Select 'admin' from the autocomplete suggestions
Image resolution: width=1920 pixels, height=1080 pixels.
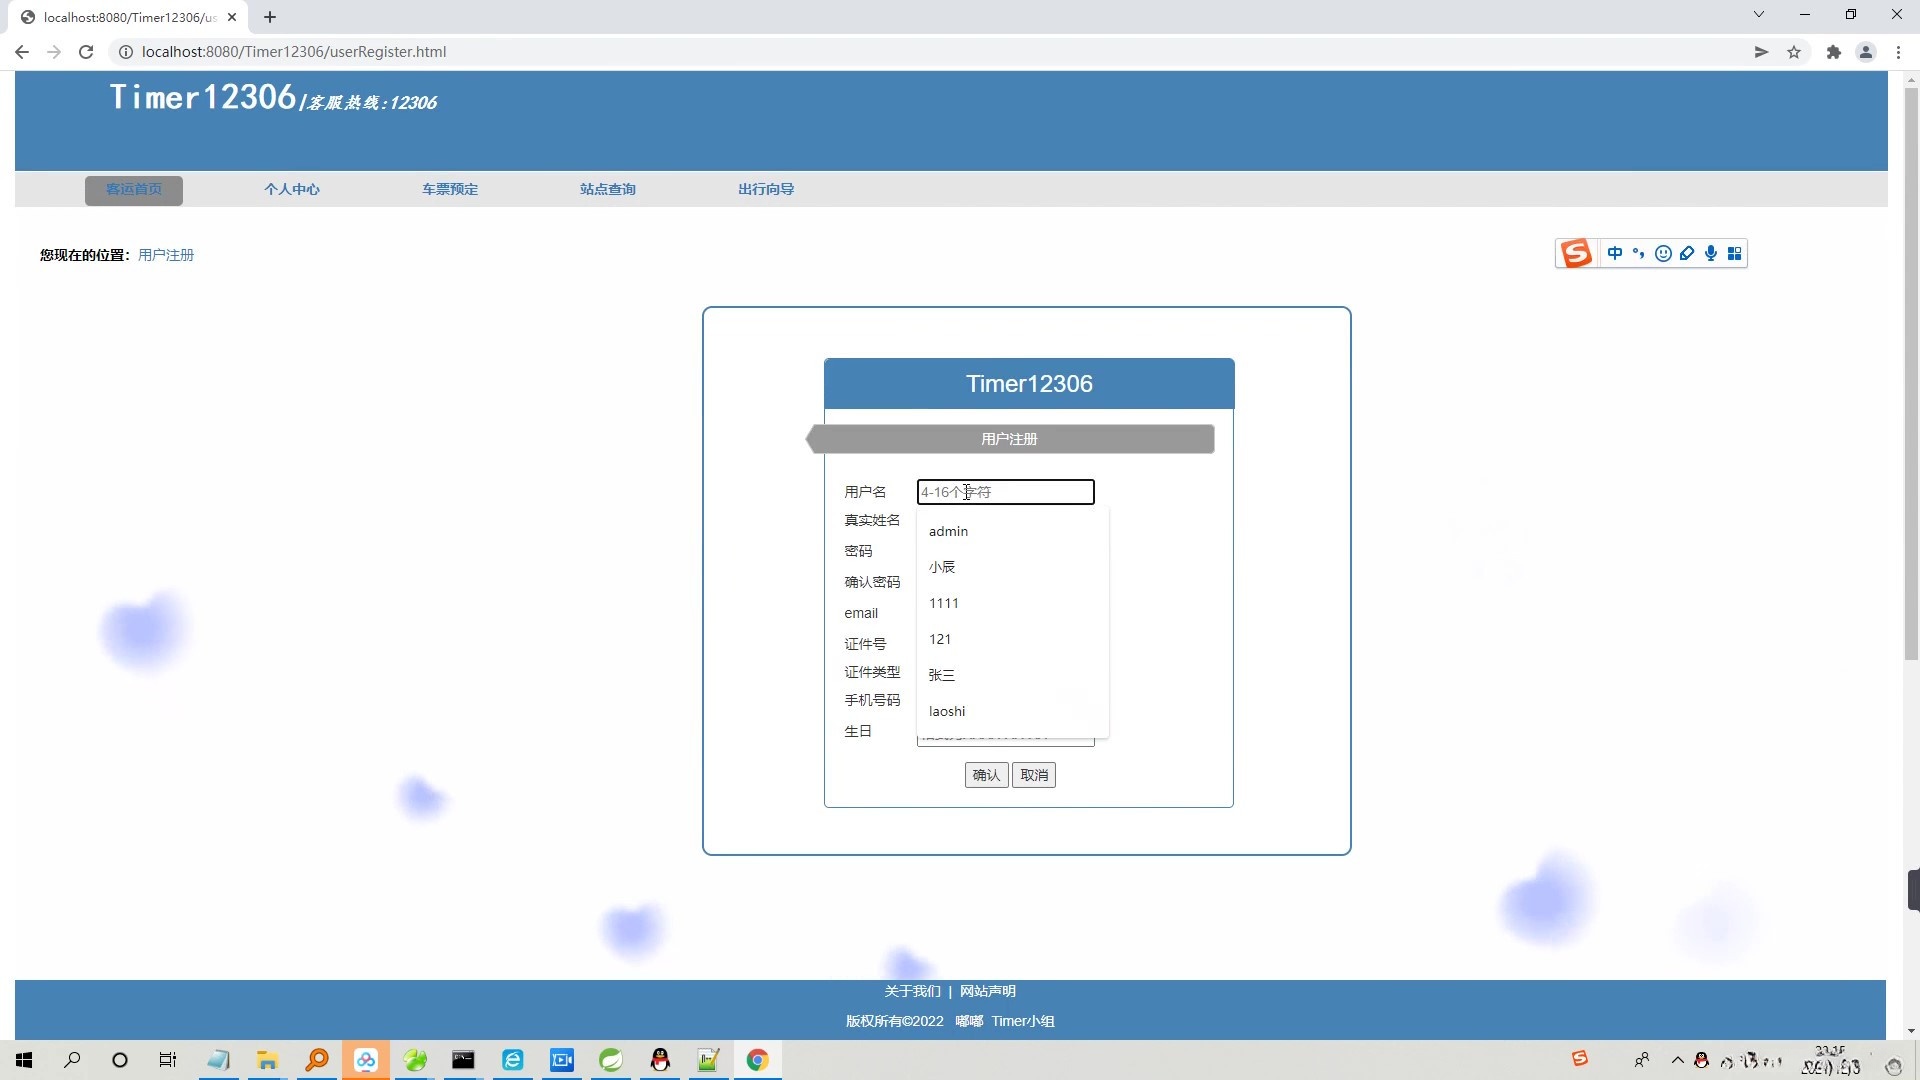948,531
